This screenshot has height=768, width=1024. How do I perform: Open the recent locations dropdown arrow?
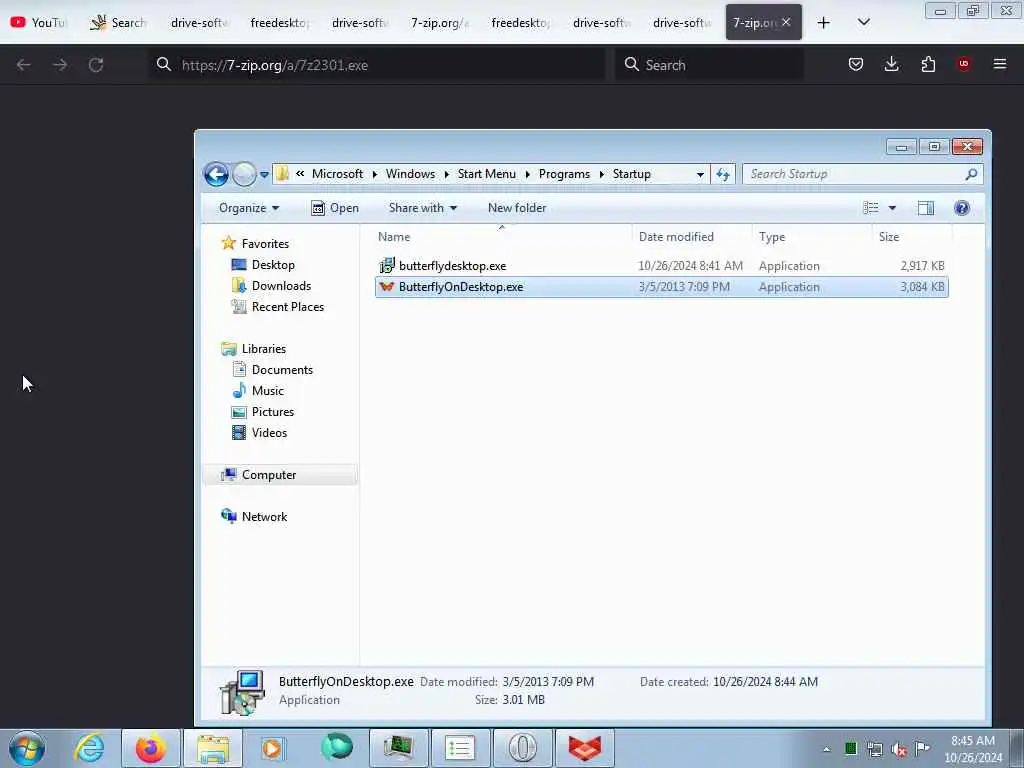tap(264, 174)
